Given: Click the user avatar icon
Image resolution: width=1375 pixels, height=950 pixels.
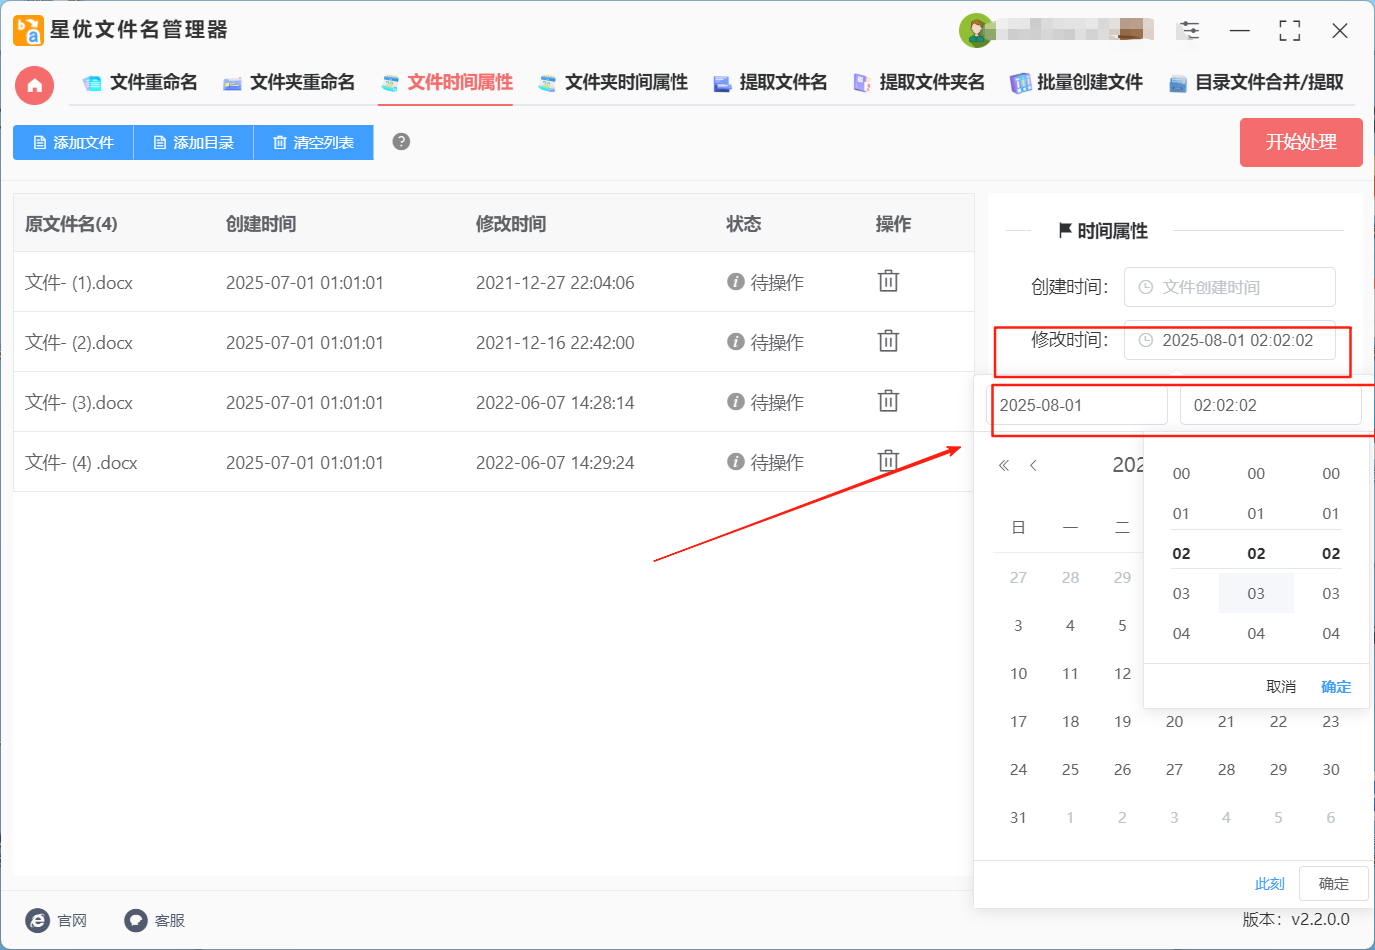Looking at the screenshot, I should pyautogui.click(x=976, y=30).
